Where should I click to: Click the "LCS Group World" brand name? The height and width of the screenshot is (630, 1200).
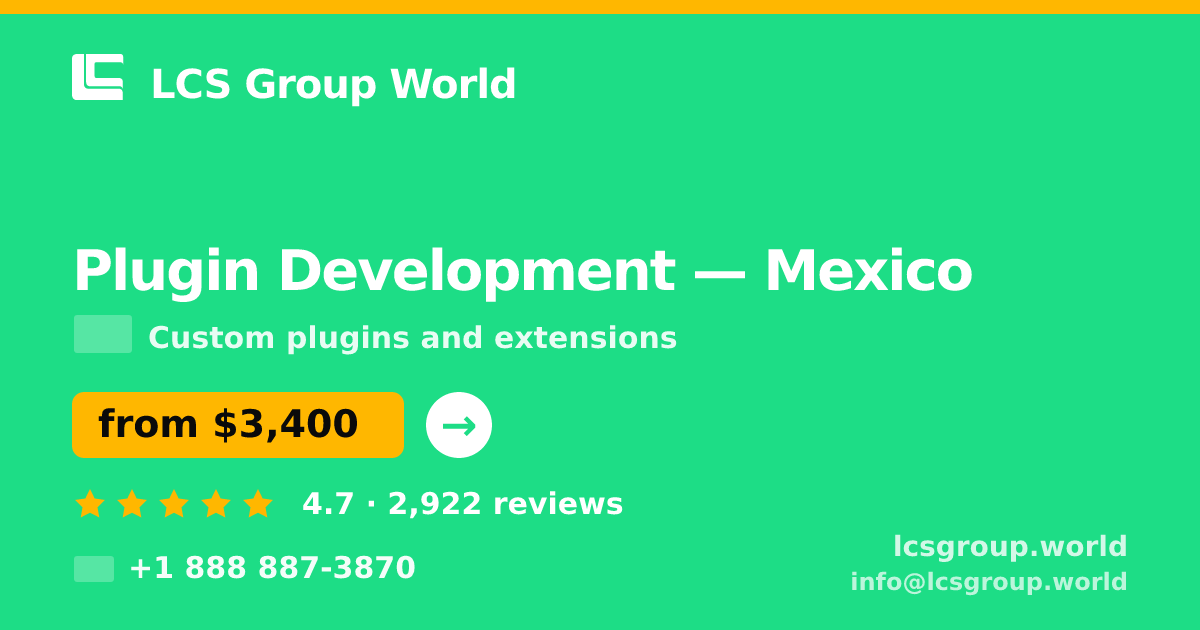pos(333,84)
